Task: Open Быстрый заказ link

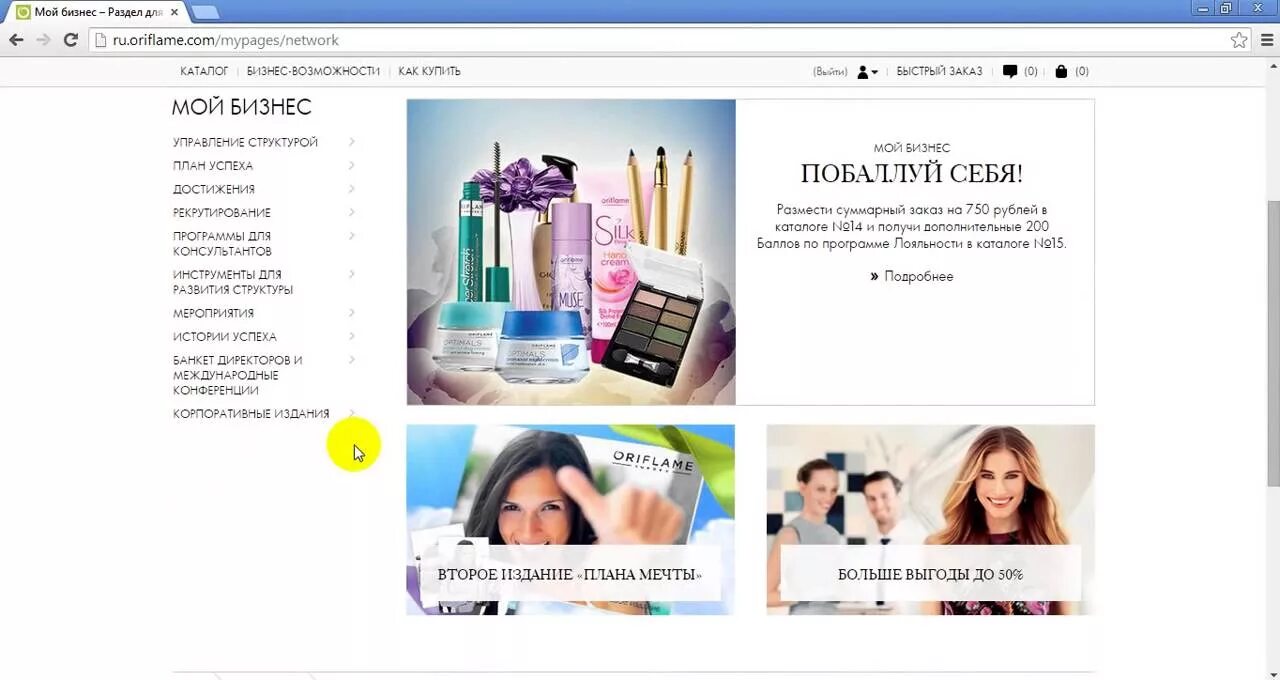Action: click(x=939, y=72)
